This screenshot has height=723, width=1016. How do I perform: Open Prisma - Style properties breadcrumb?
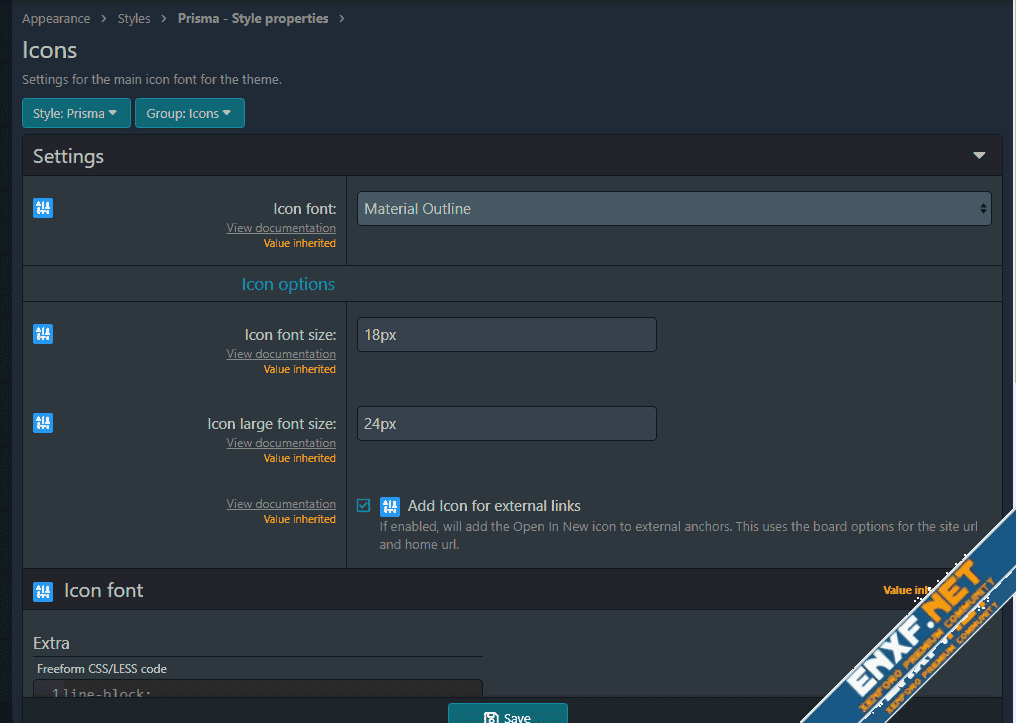tap(253, 19)
